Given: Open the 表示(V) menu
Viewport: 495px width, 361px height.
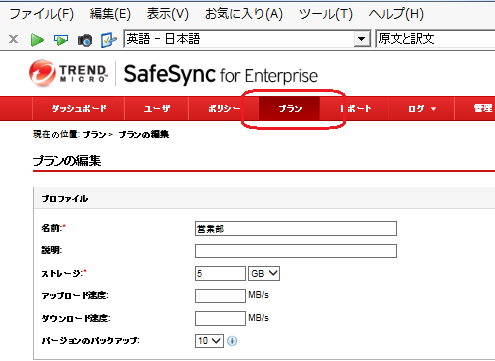Looking at the screenshot, I should point(168,14).
